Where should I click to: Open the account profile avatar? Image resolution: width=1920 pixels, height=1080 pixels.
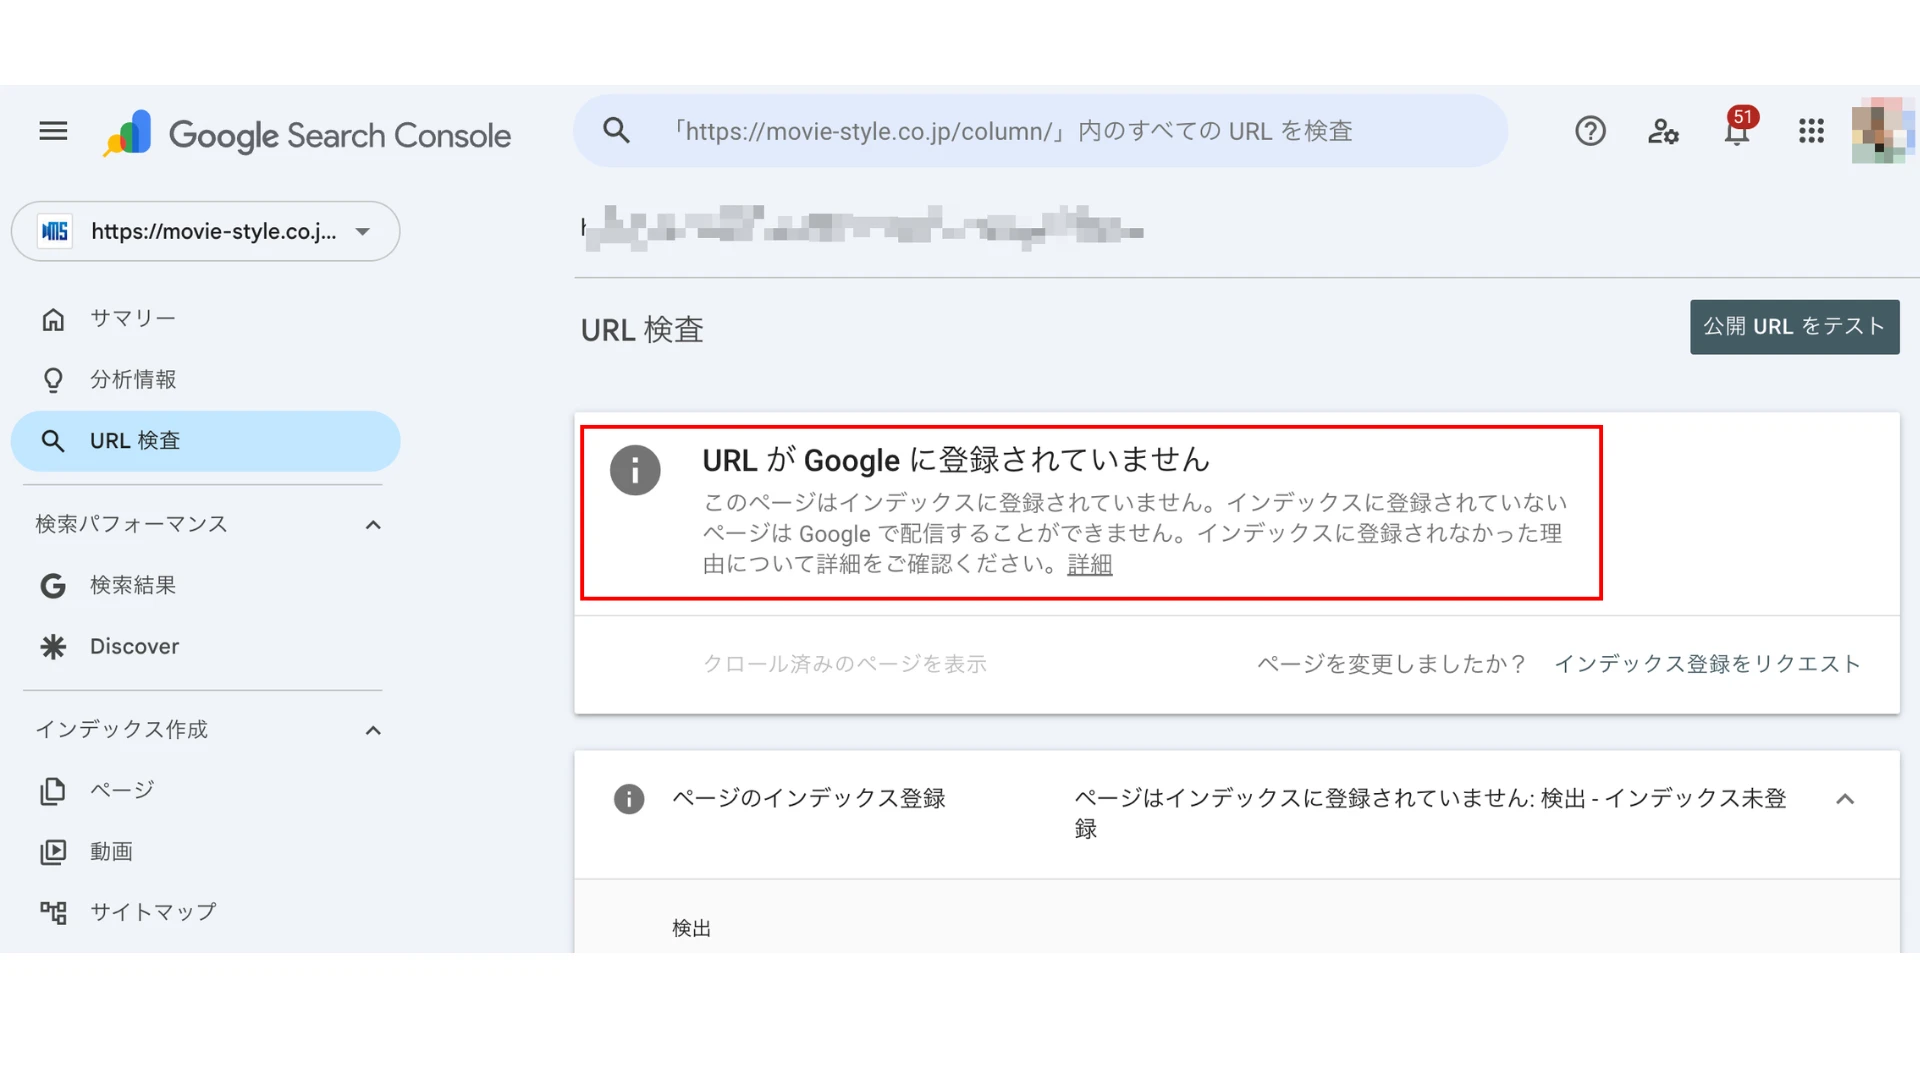1881,131
